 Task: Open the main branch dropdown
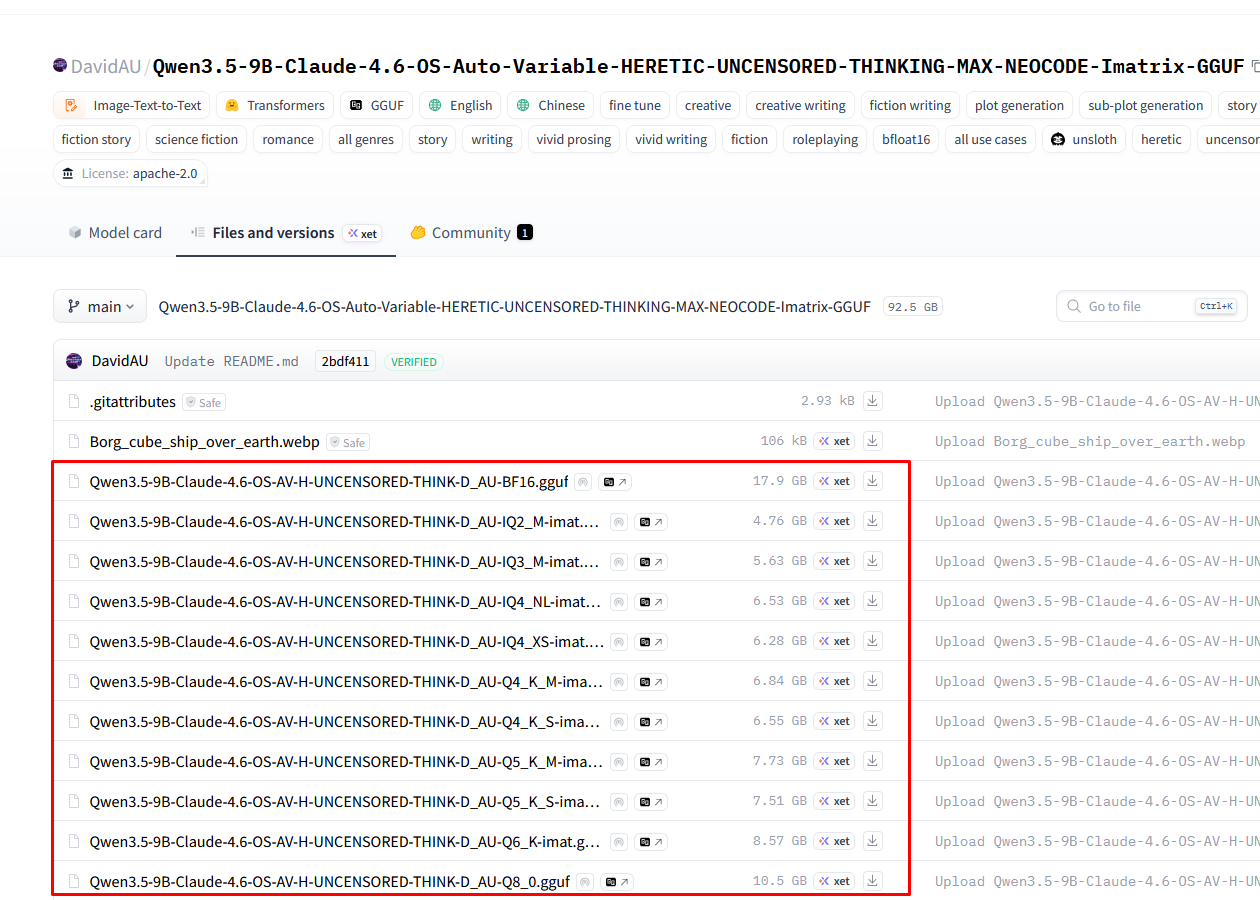click(x=100, y=307)
